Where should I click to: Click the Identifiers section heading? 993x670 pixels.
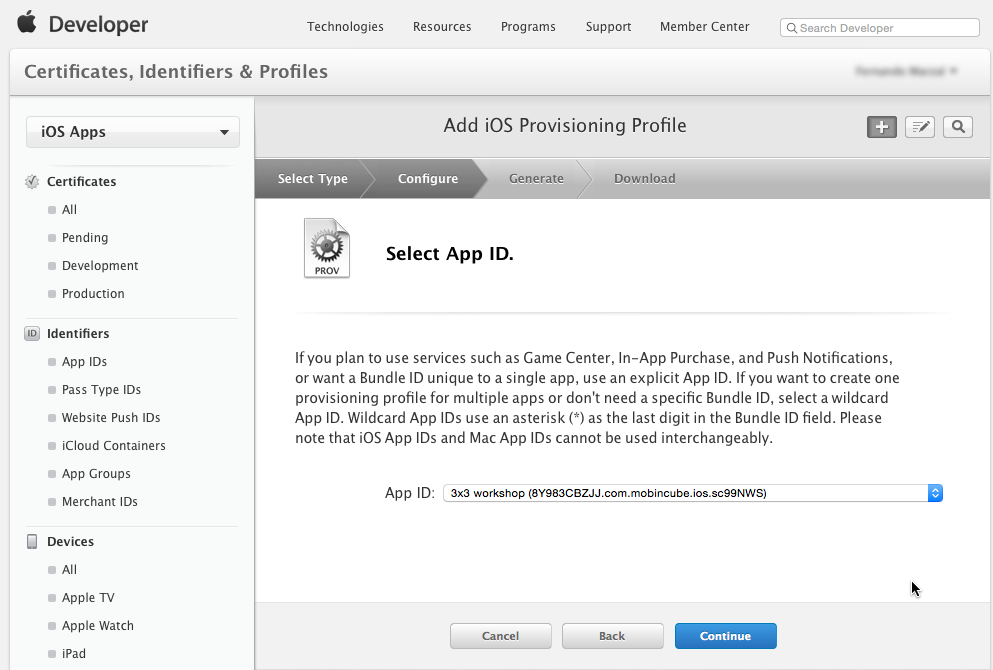(78, 333)
